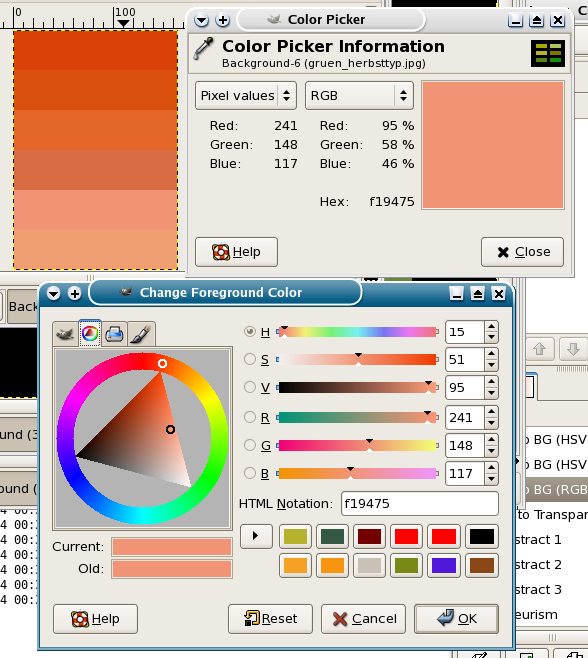Open the RGB color model dropdown

[359, 96]
